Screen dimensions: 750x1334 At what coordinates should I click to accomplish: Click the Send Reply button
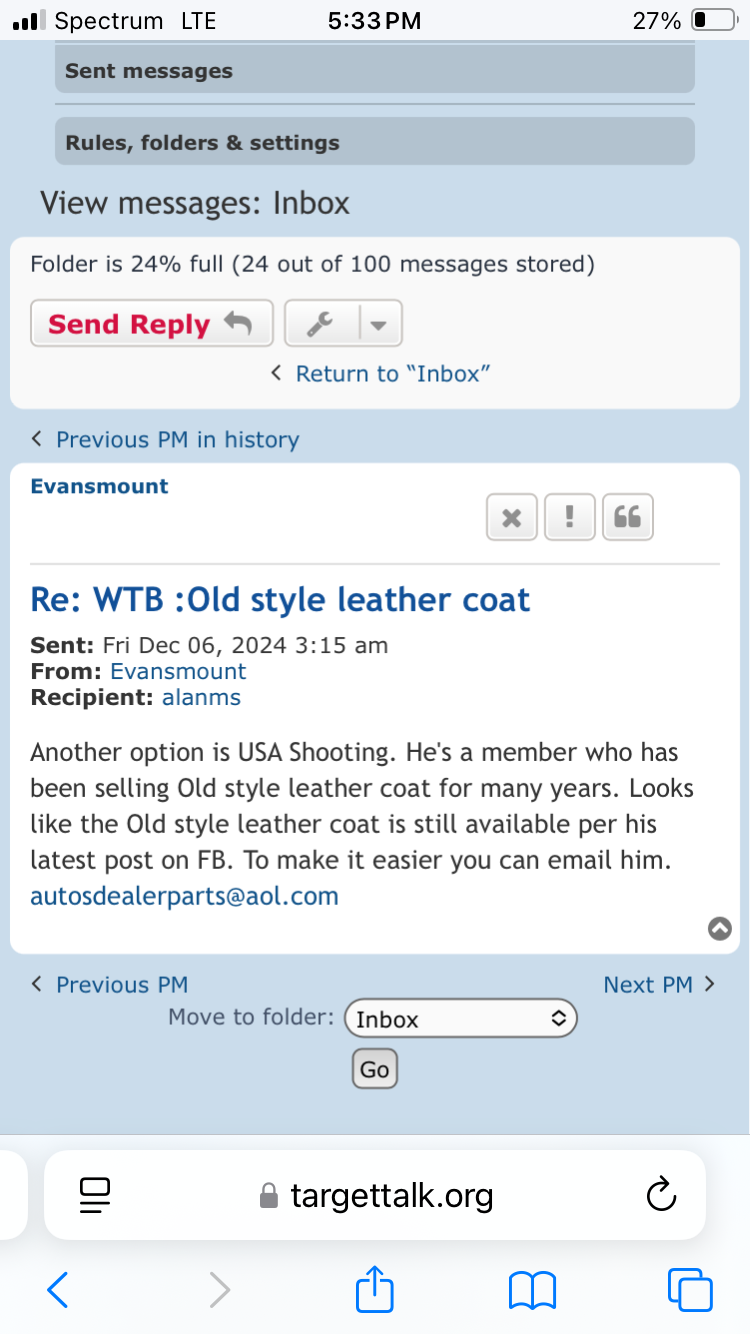(152, 323)
